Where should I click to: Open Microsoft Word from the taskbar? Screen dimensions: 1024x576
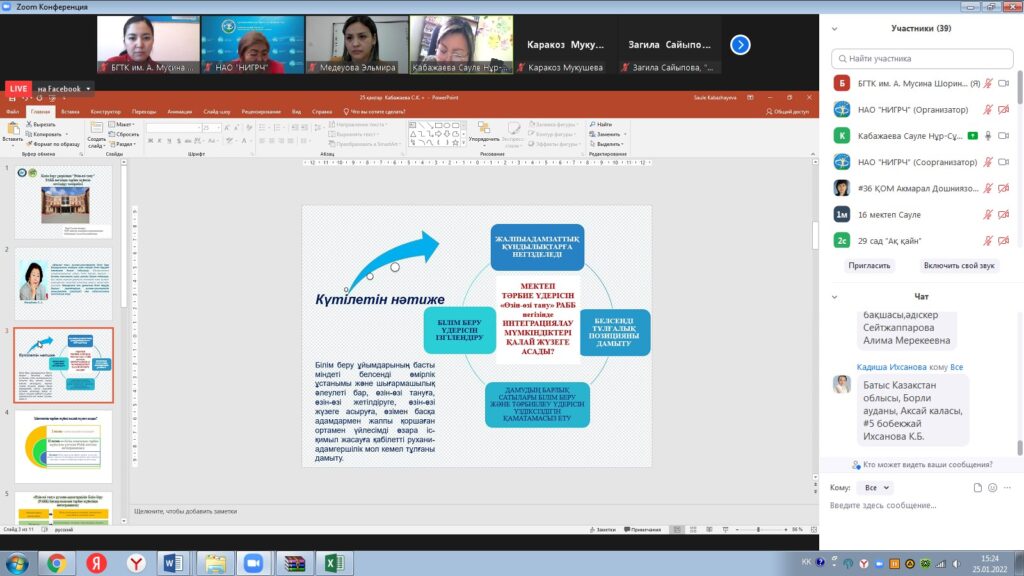click(x=174, y=563)
